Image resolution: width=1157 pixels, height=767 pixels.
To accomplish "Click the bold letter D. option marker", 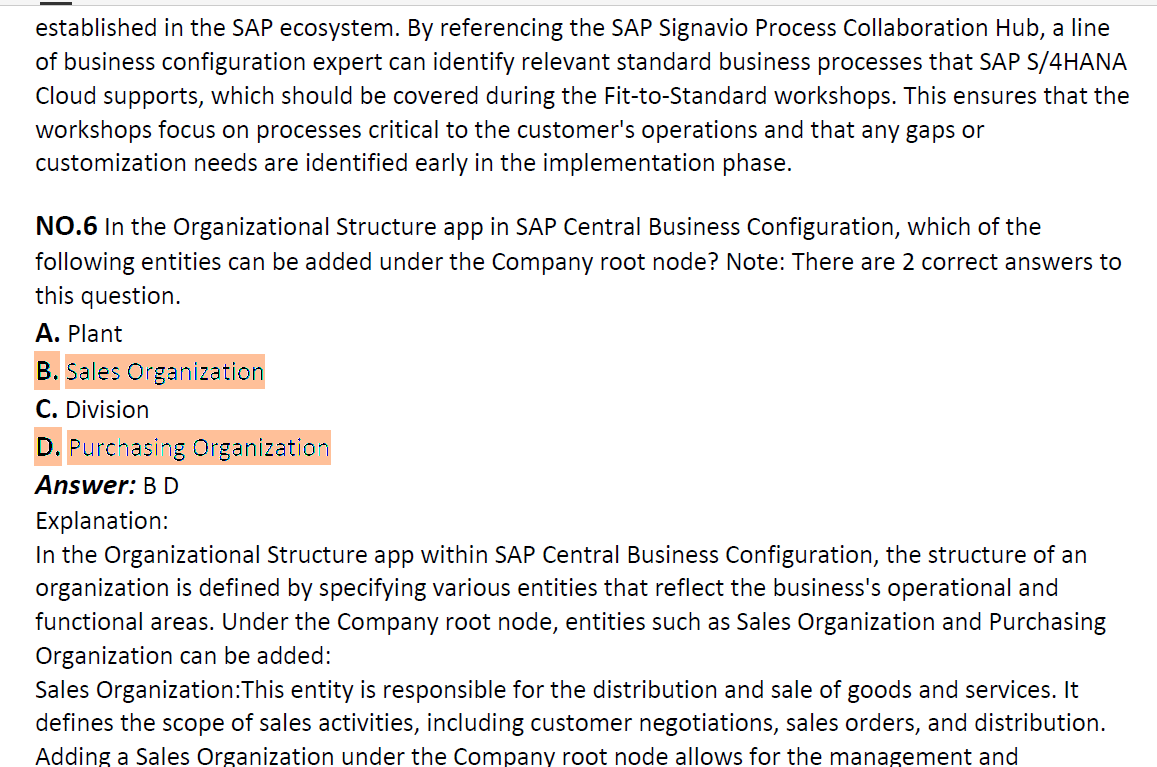I will [48, 447].
